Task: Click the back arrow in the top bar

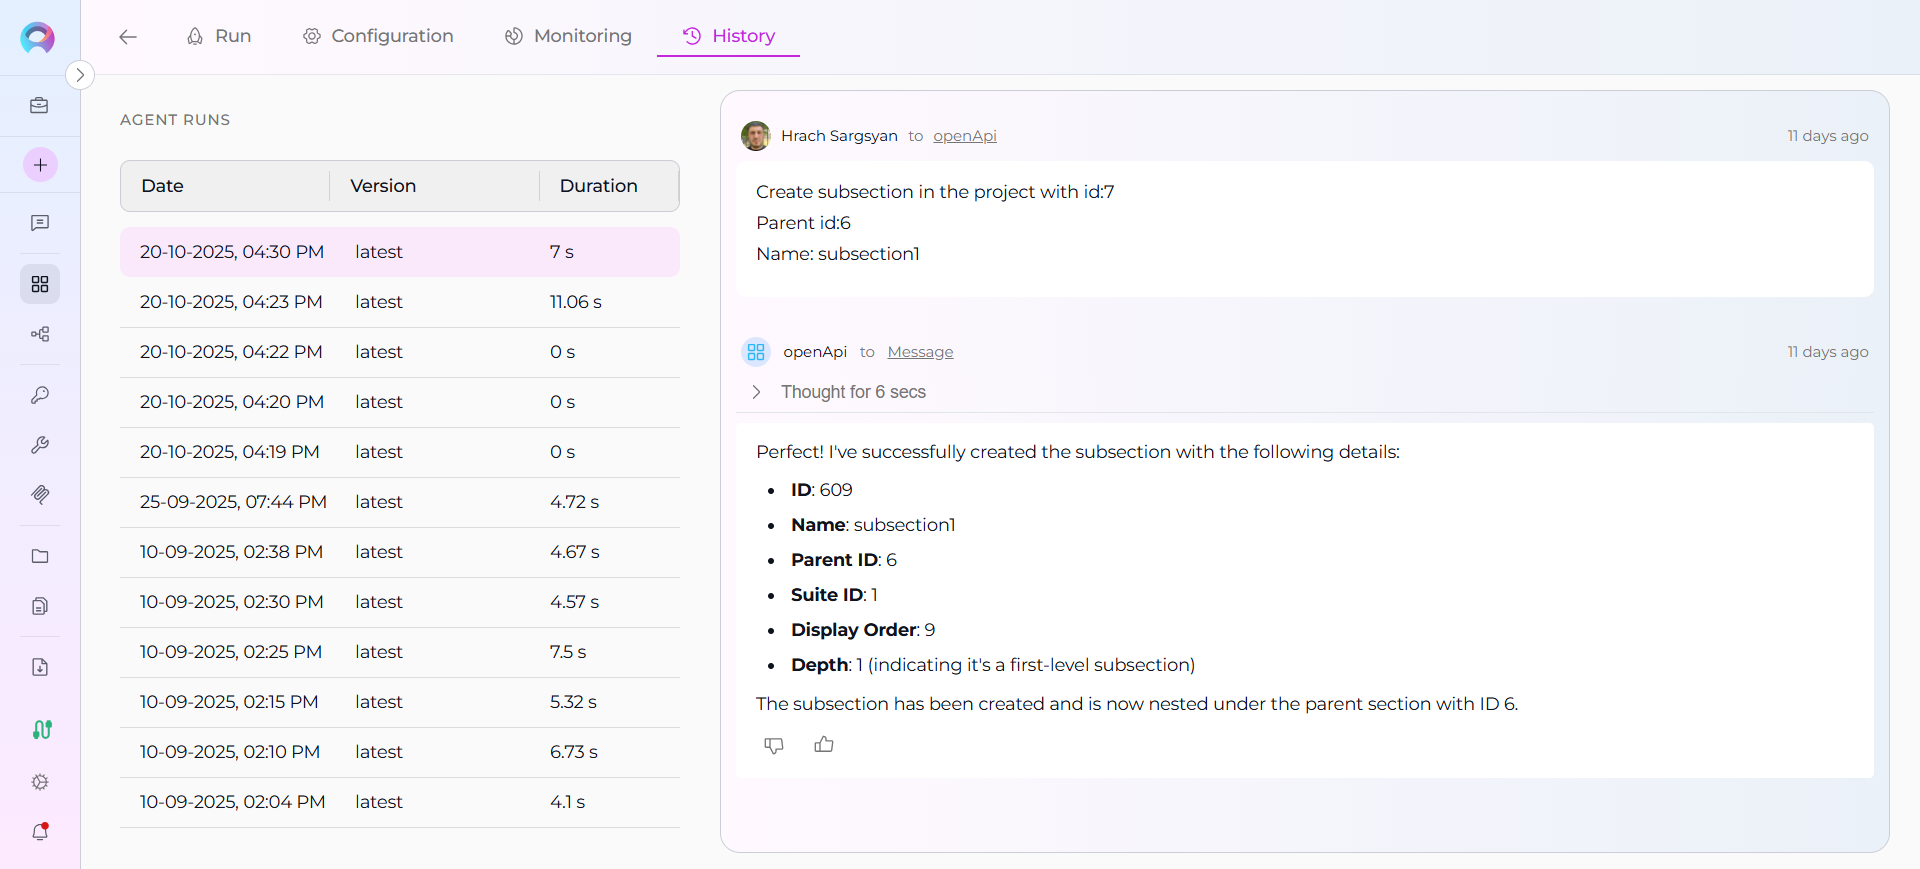Action: pyautogui.click(x=128, y=37)
